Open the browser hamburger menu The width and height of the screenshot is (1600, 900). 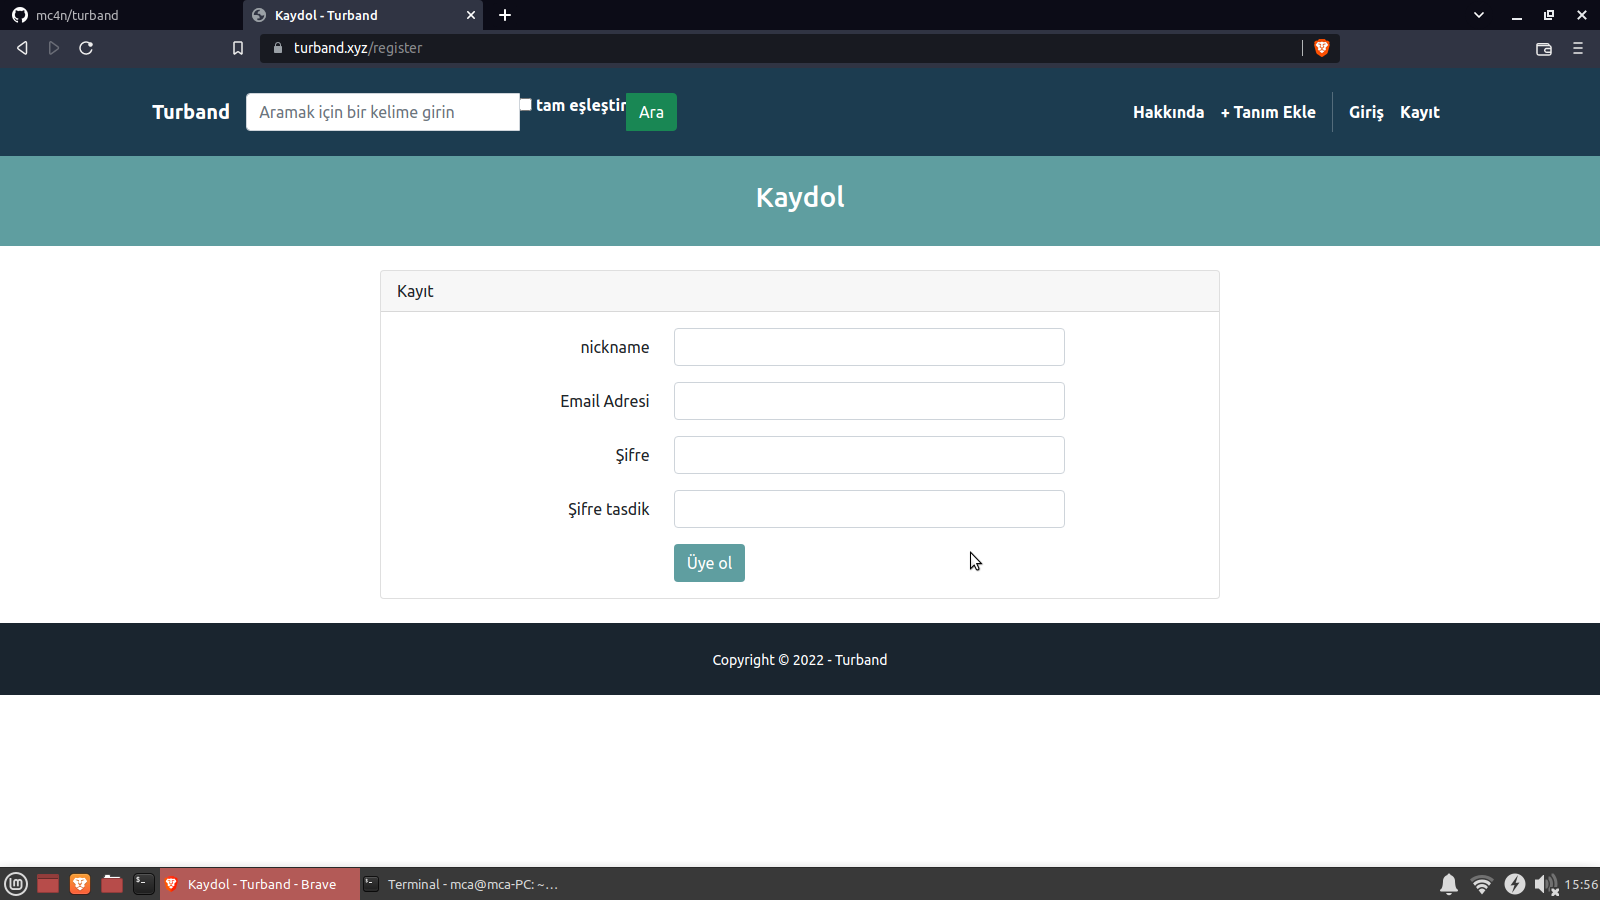1578,48
